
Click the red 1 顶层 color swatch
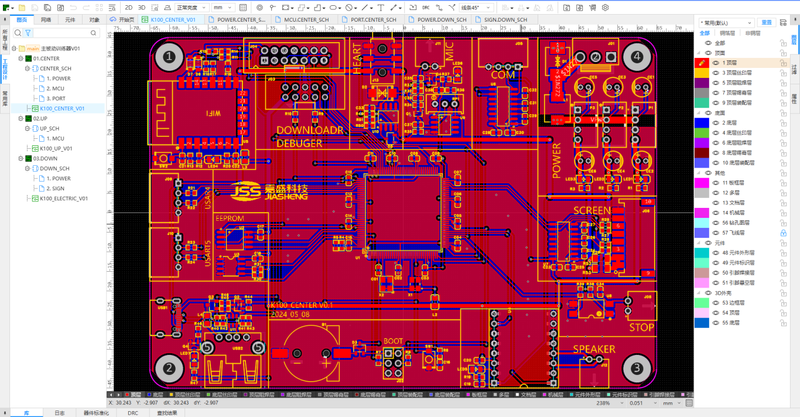pyautogui.click(x=702, y=63)
